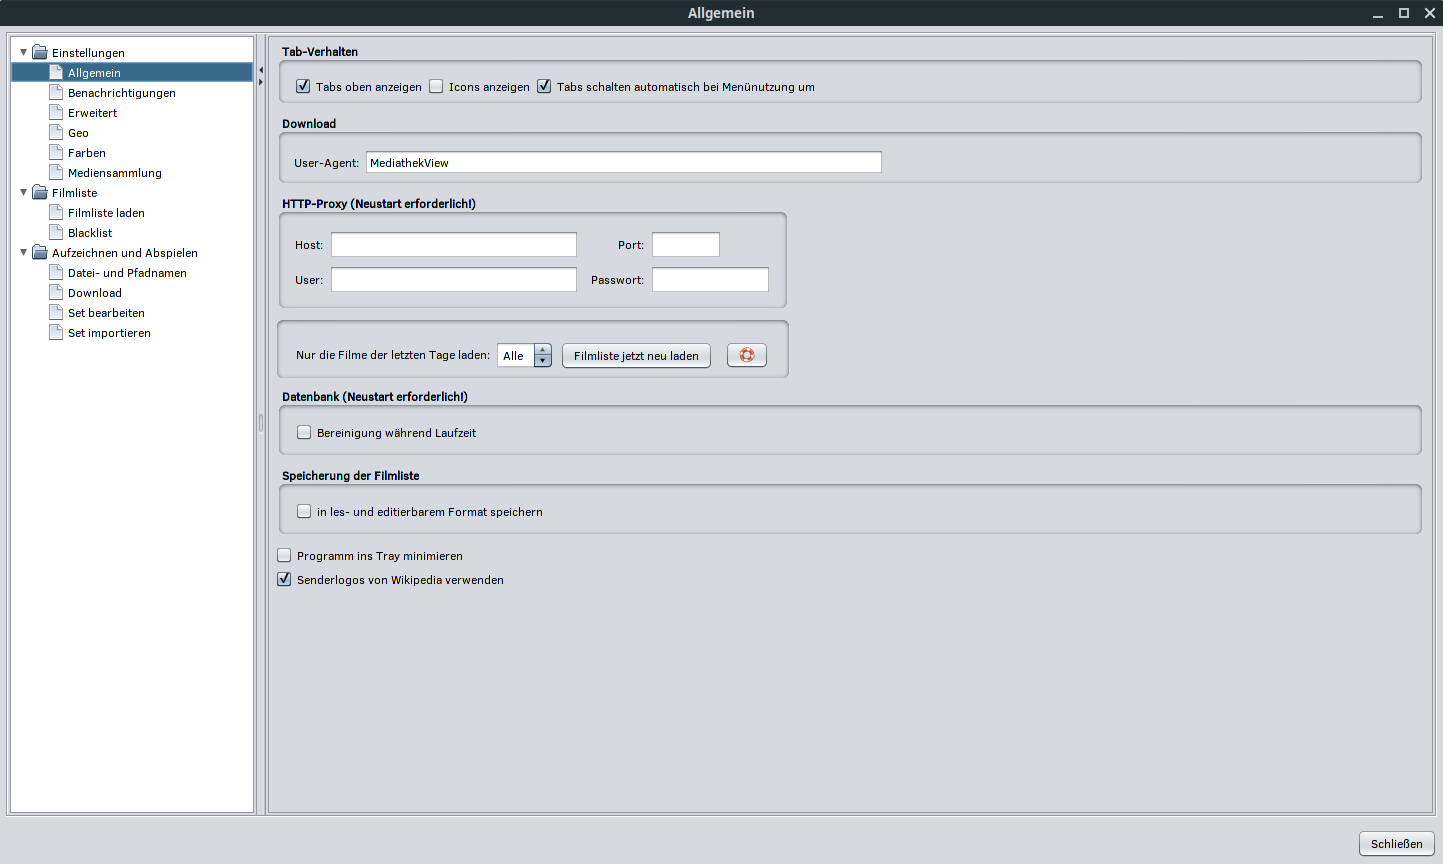Enable the Icons anzeigen checkbox

436,86
